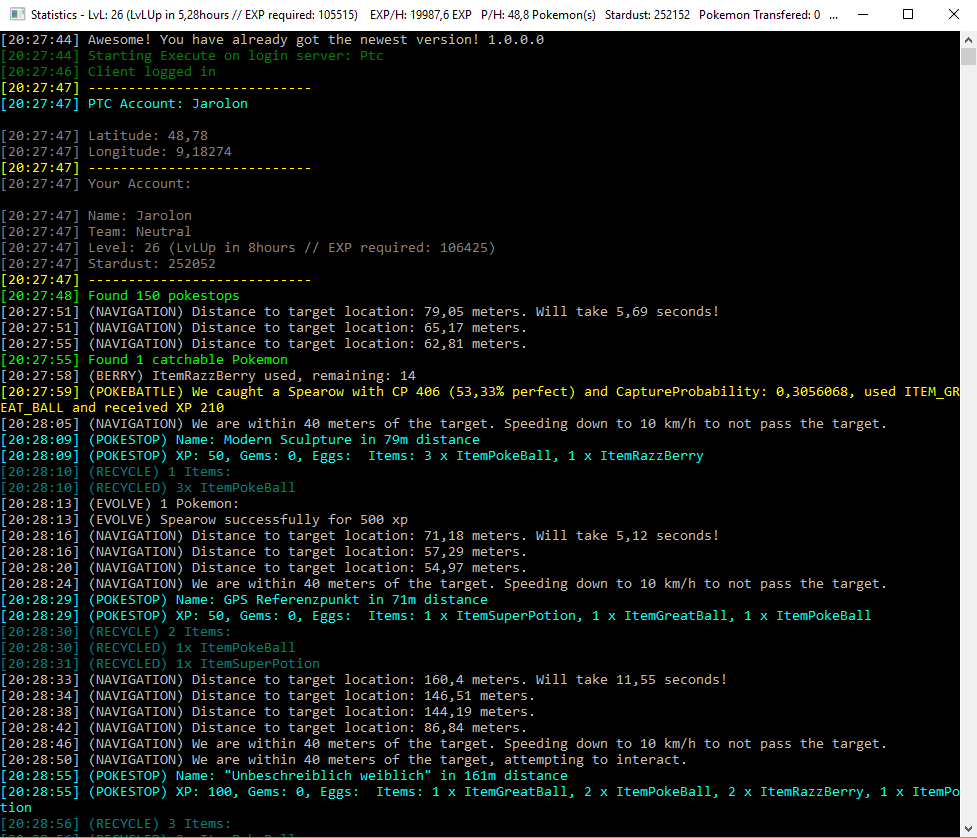Click the 'Found 1 catchable Pokemon' line
The width and height of the screenshot is (977, 838).
pyautogui.click(x=187, y=360)
